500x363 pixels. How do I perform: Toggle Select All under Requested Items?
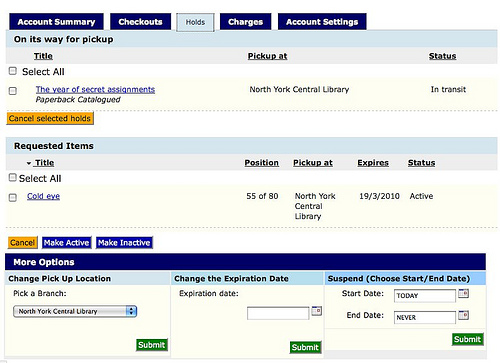pyautogui.click(x=13, y=178)
